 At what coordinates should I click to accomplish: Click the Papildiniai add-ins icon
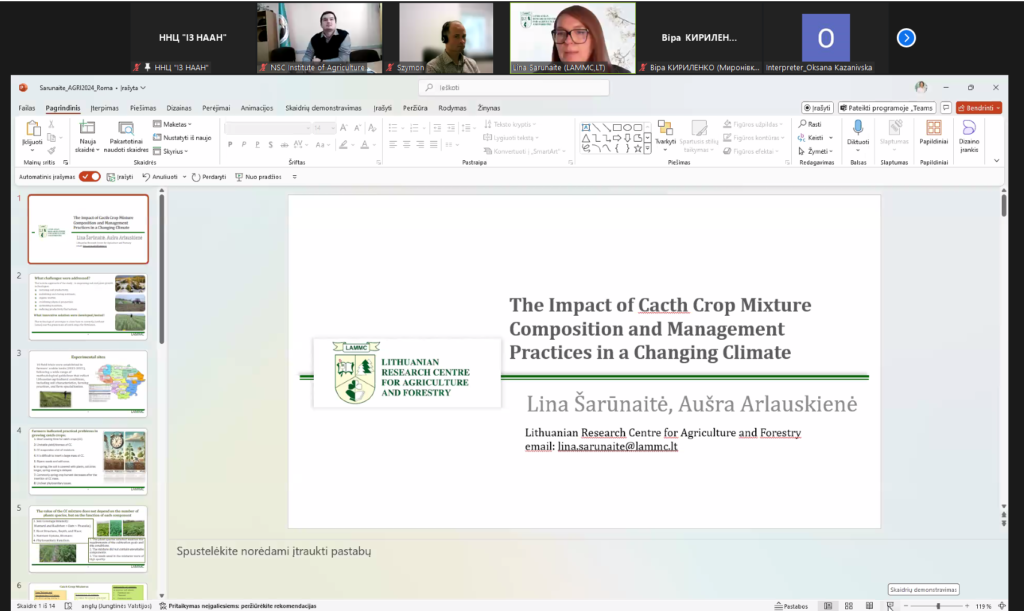click(x=933, y=128)
